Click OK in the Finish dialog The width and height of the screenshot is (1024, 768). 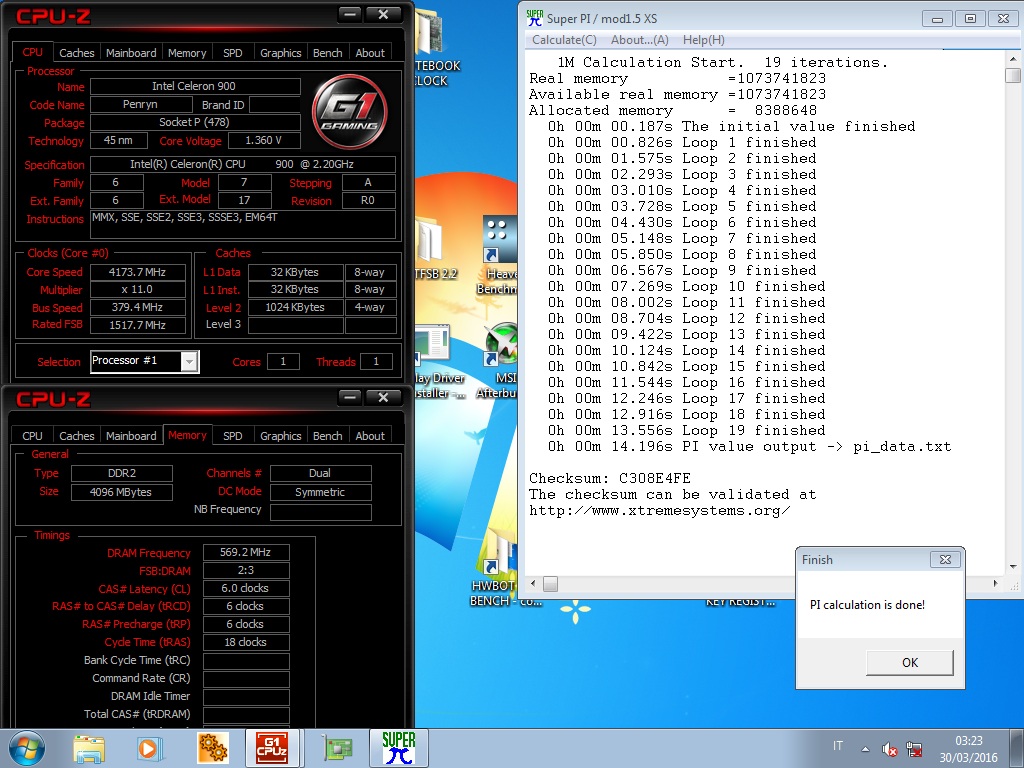[910, 662]
